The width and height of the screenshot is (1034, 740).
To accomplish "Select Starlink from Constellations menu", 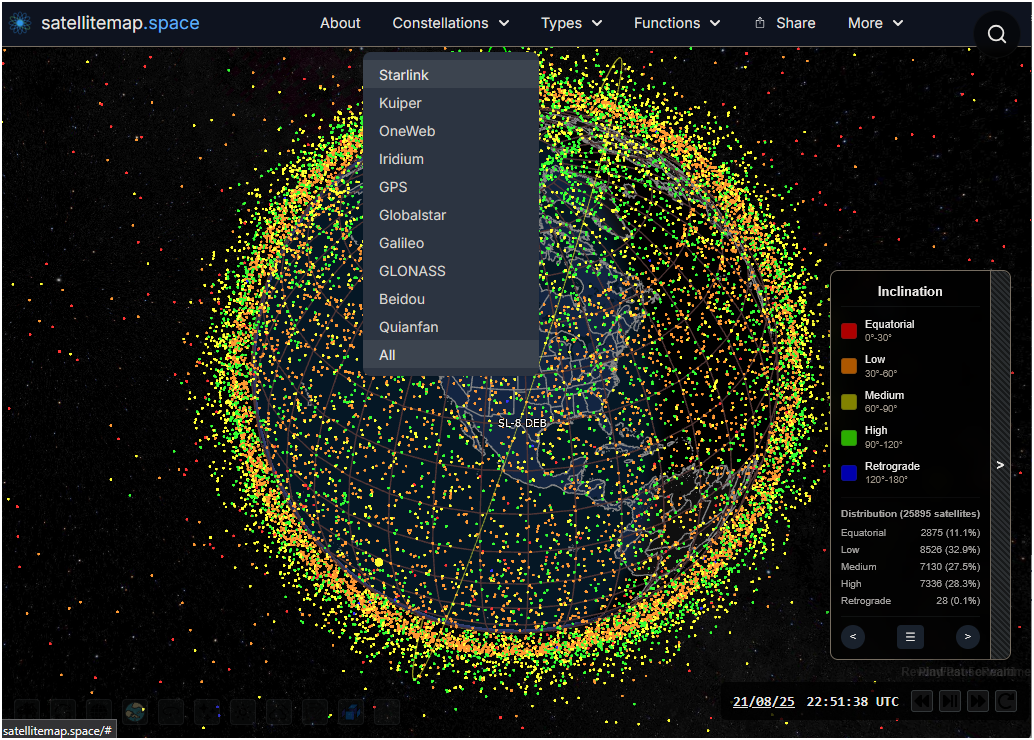I will pos(451,75).
